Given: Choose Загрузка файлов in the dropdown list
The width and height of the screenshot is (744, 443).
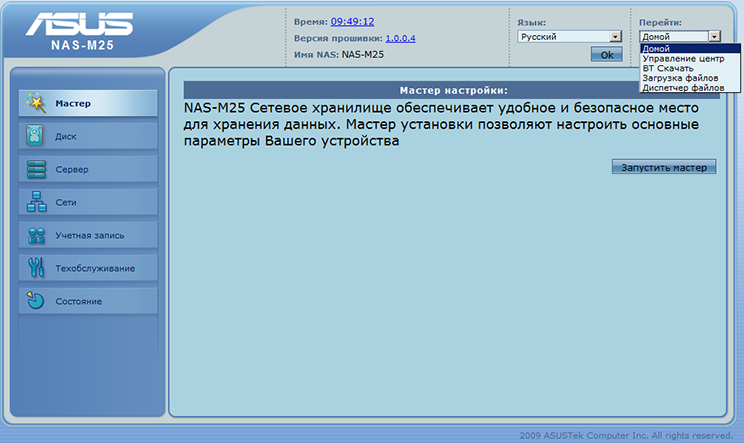Looking at the screenshot, I should [x=690, y=78].
